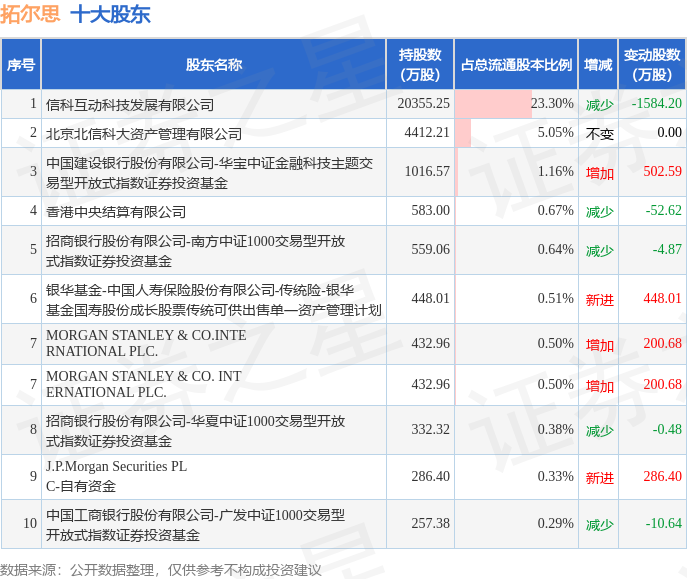Screen dimensions: 687x579
Task: Select the 华夏中证1000 fund name
Action: pos(195,431)
